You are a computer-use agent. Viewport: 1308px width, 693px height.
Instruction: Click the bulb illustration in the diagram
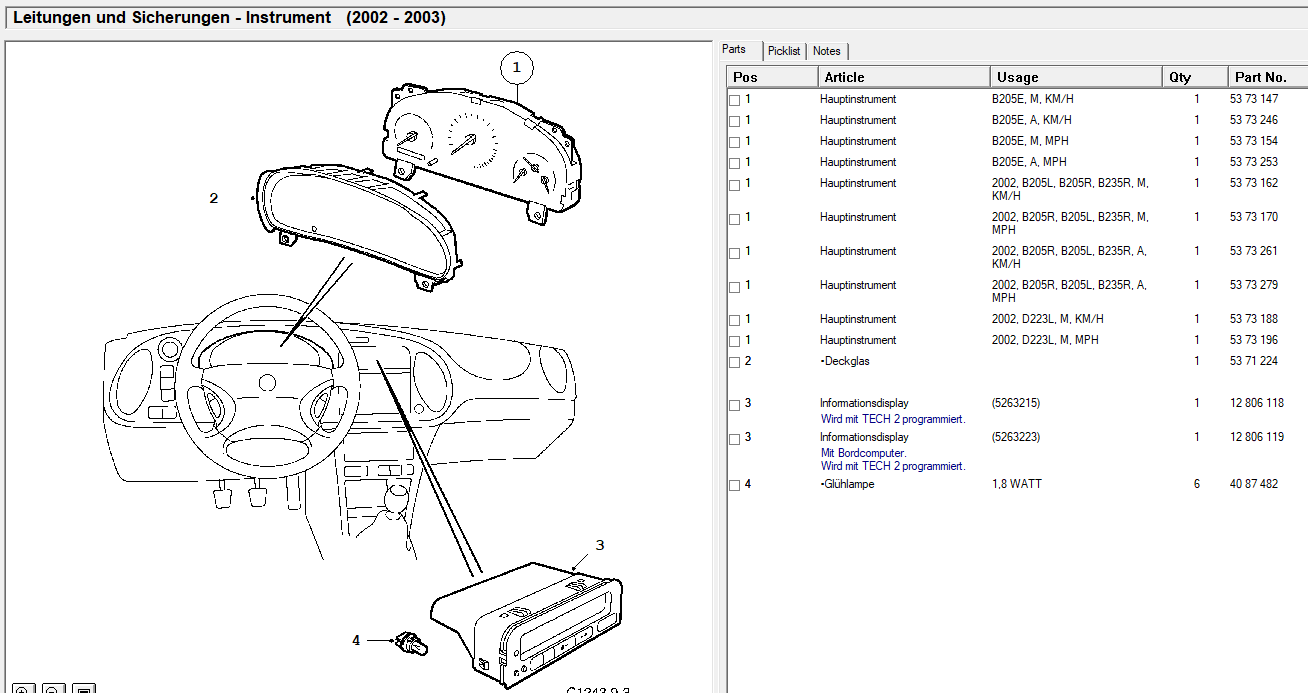click(x=411, y=643)
